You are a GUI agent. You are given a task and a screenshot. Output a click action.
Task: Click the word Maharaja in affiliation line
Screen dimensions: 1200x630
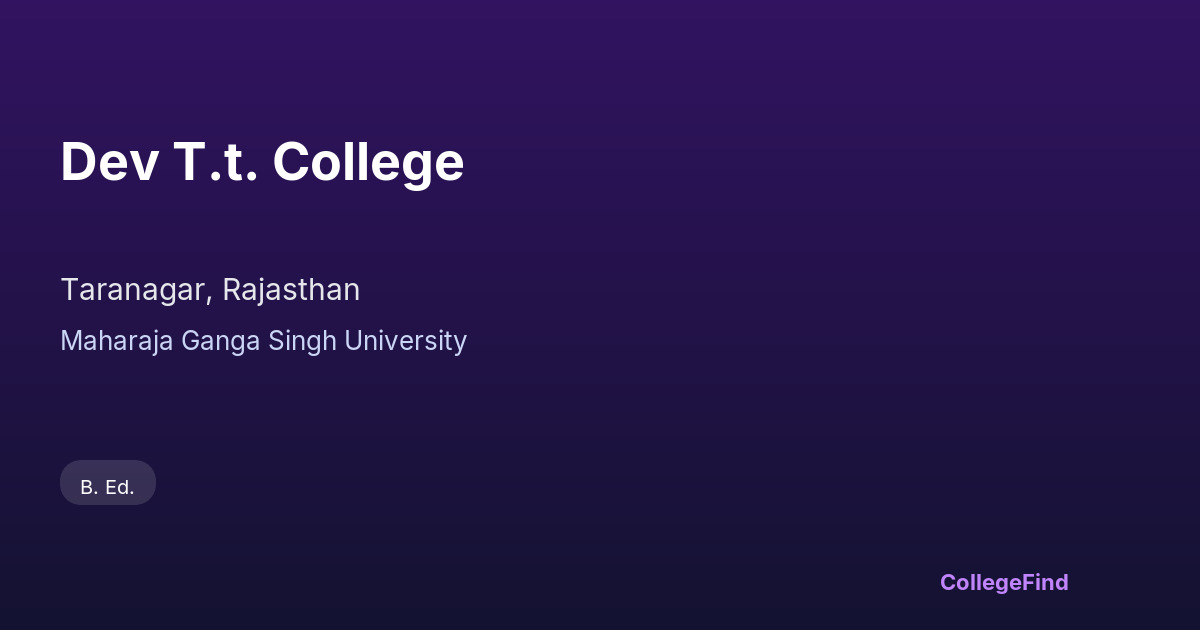coord(117,341)
